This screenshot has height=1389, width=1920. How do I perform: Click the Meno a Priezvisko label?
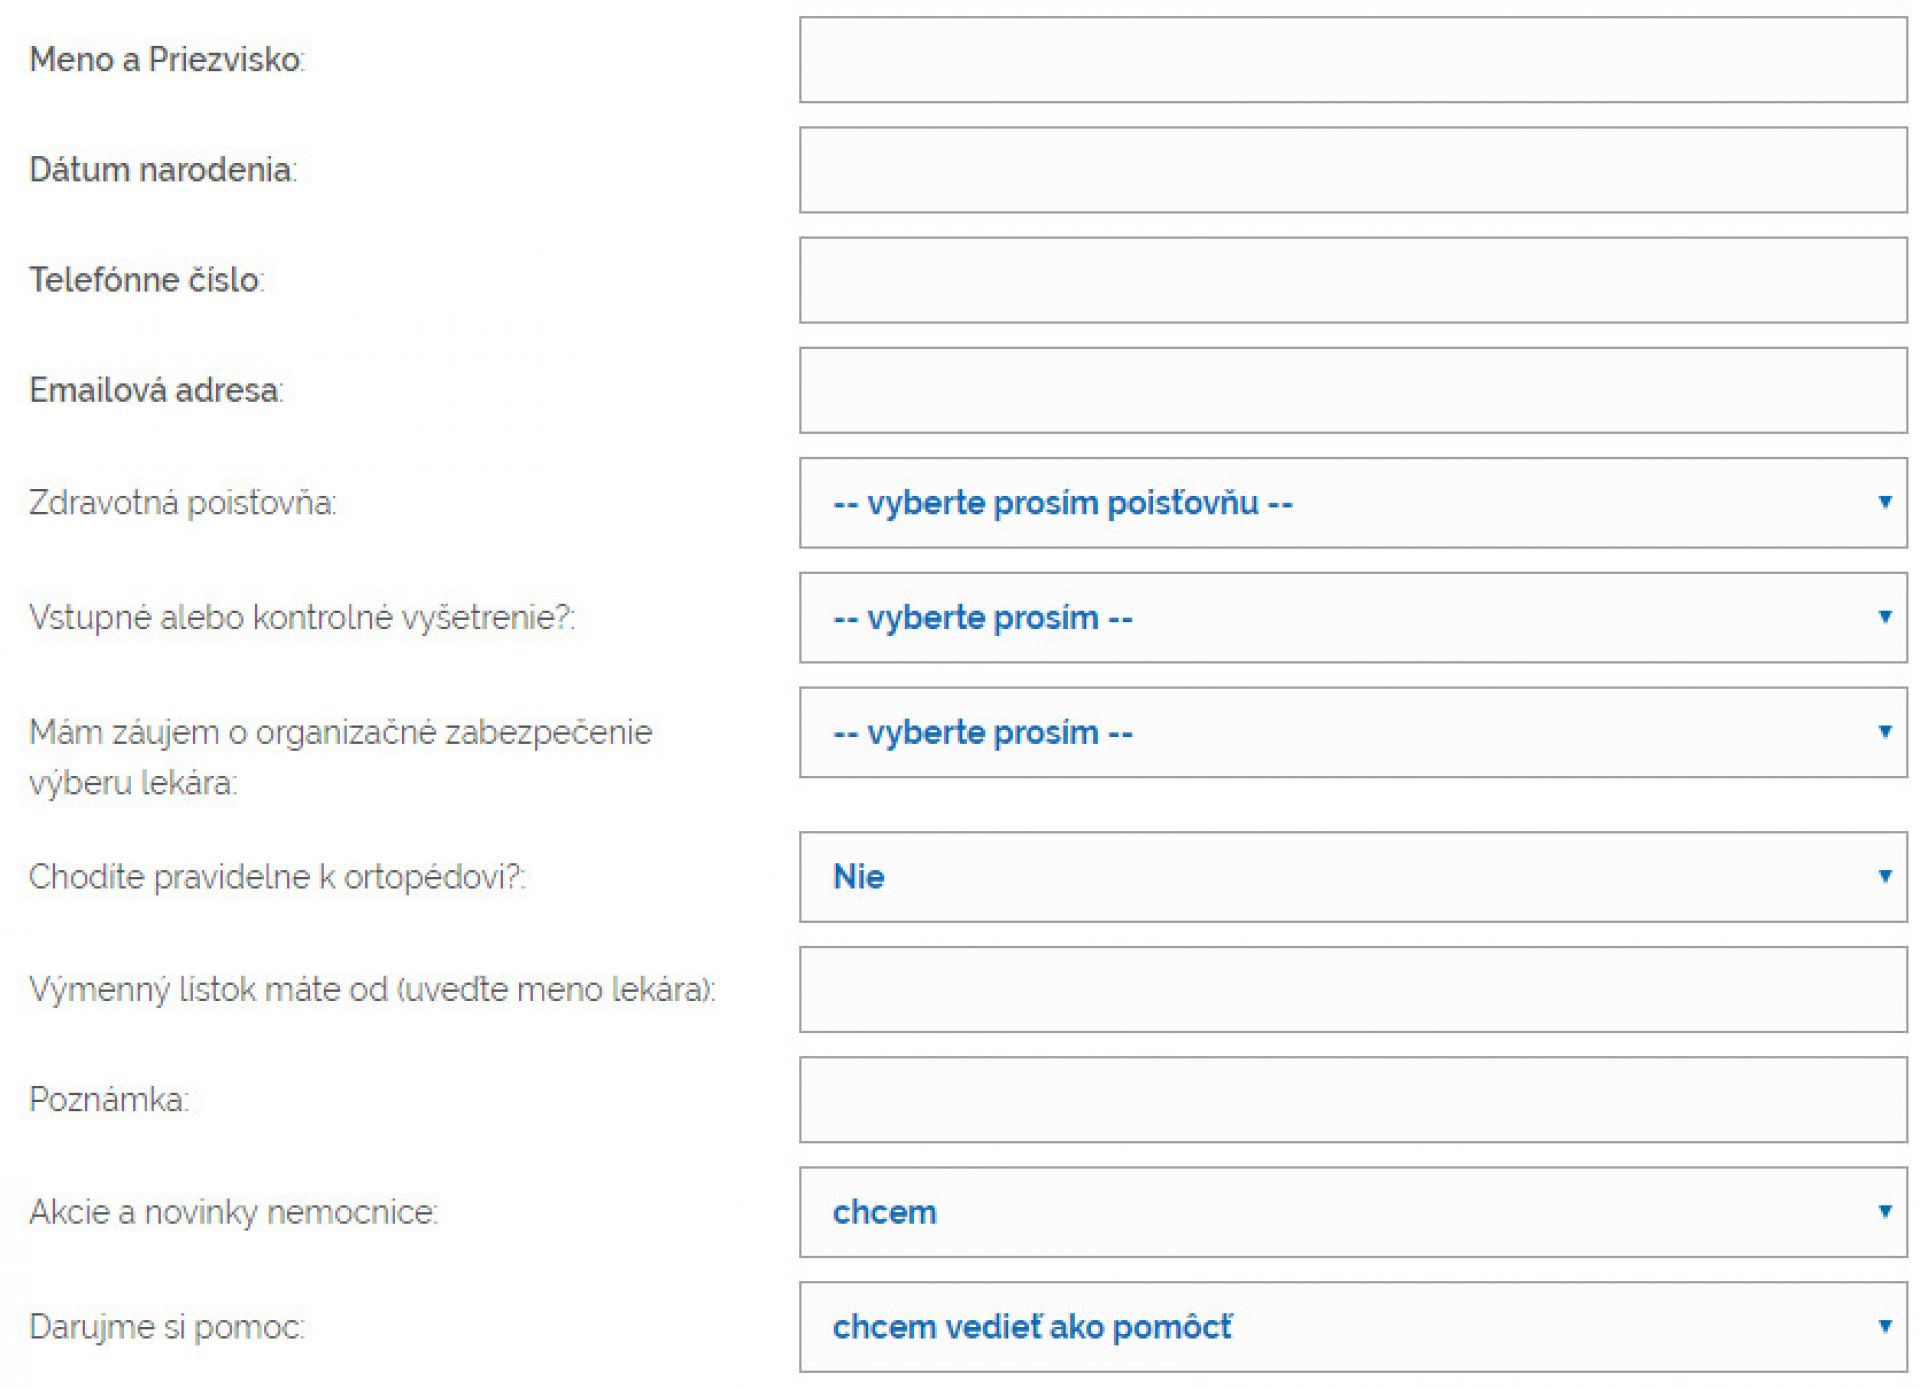coord(167,60)
